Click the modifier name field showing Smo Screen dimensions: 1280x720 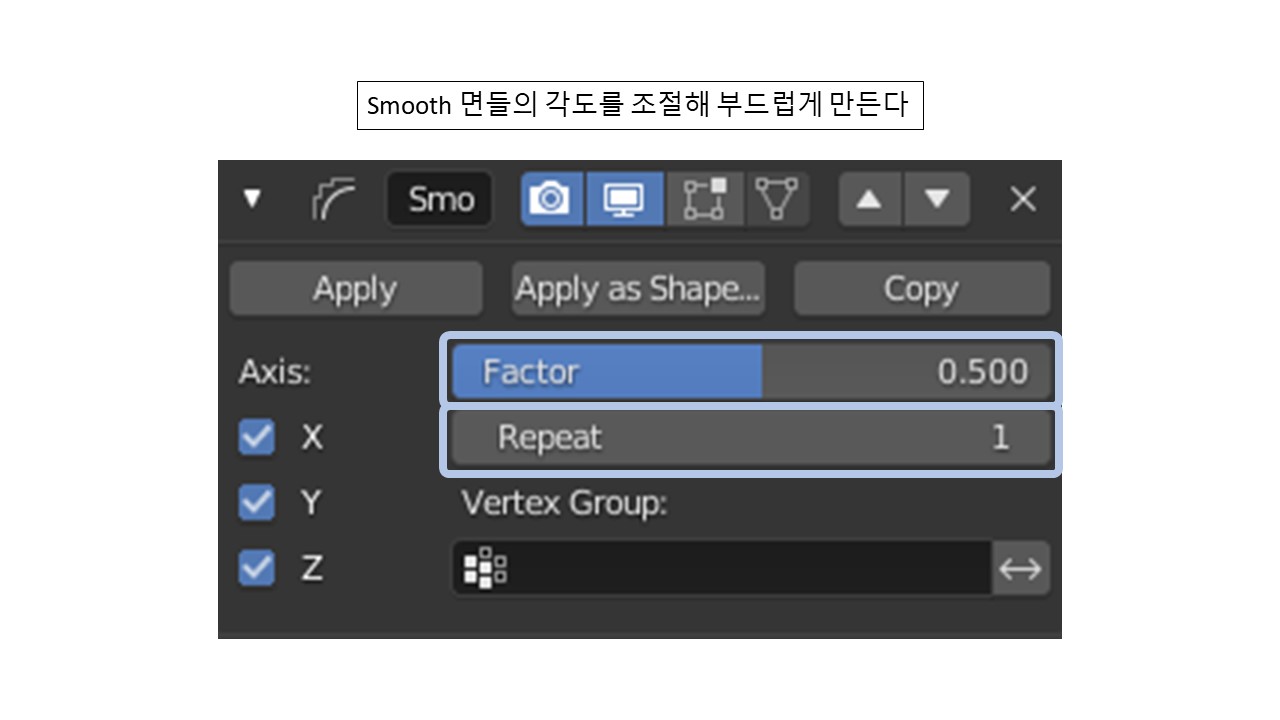point(439,198)
